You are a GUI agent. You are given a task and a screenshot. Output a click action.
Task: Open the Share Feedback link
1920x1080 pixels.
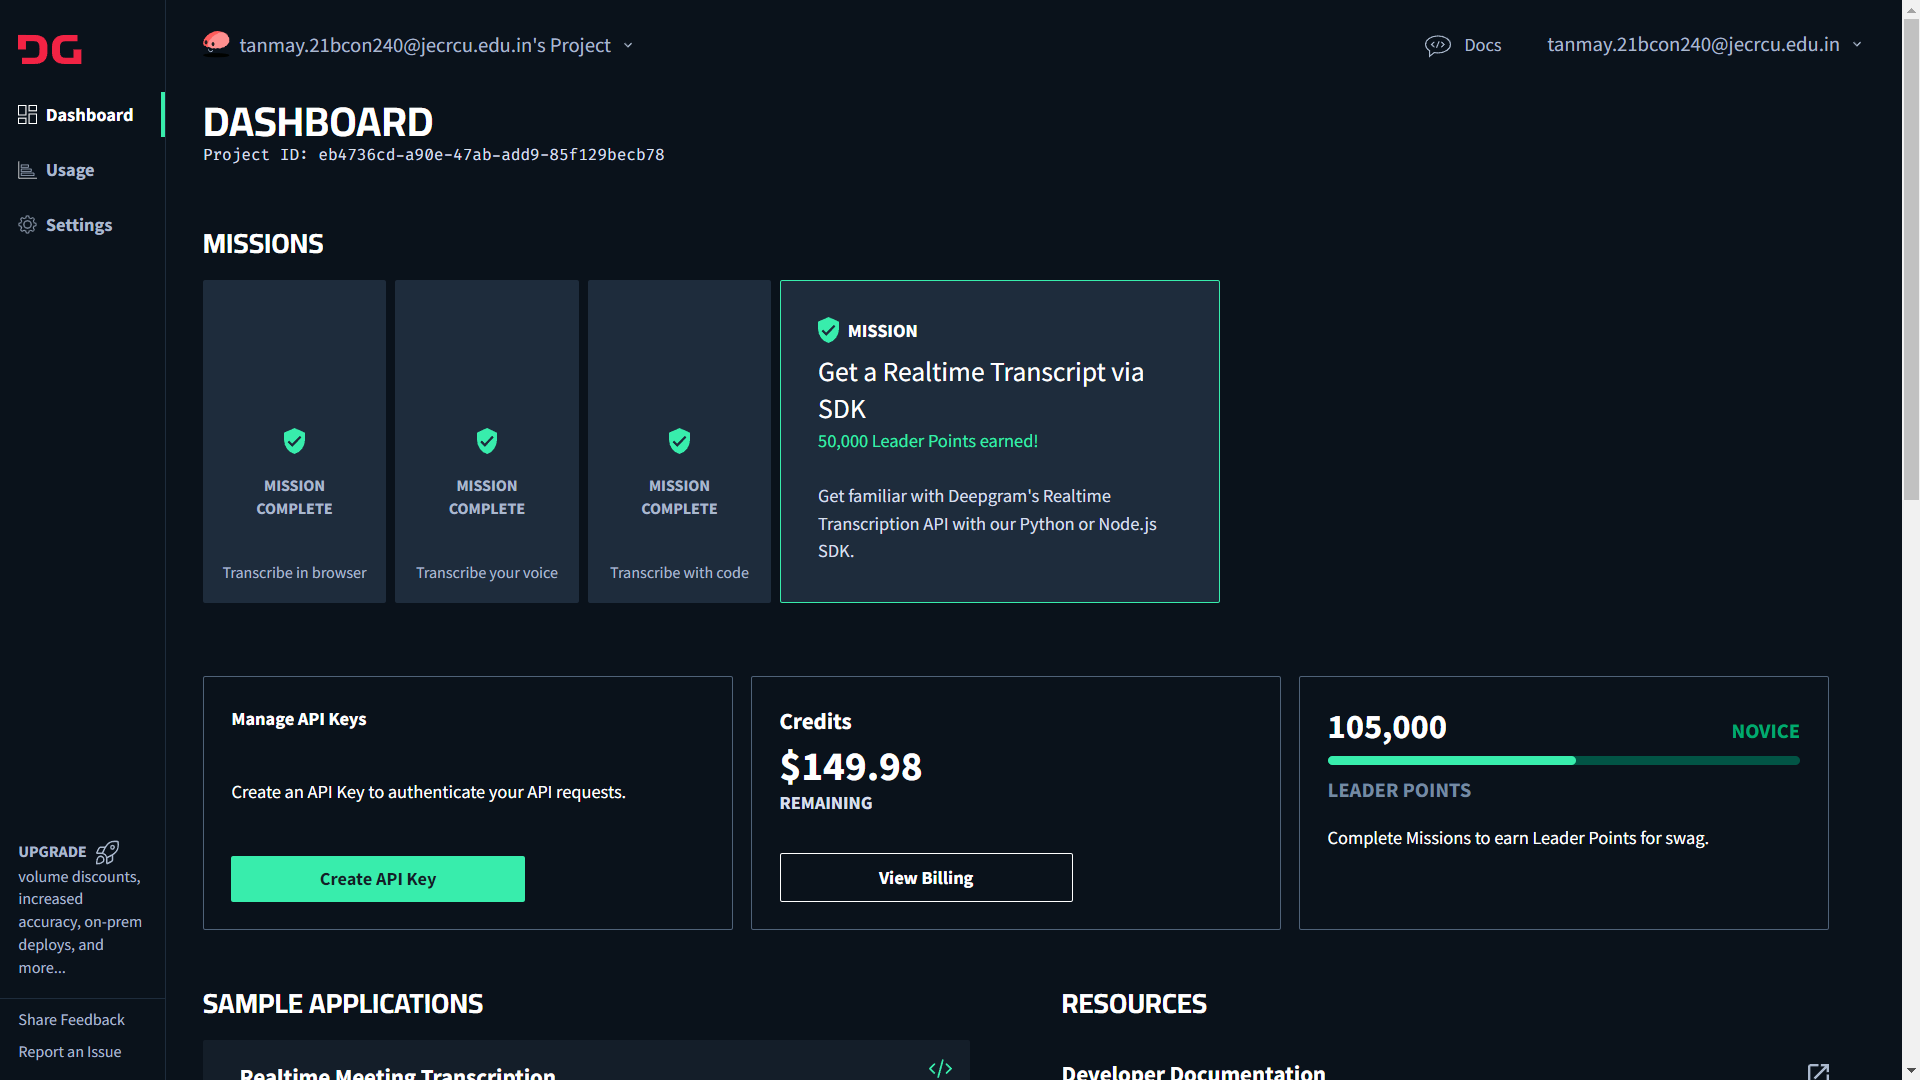(x=71, y=1020)
